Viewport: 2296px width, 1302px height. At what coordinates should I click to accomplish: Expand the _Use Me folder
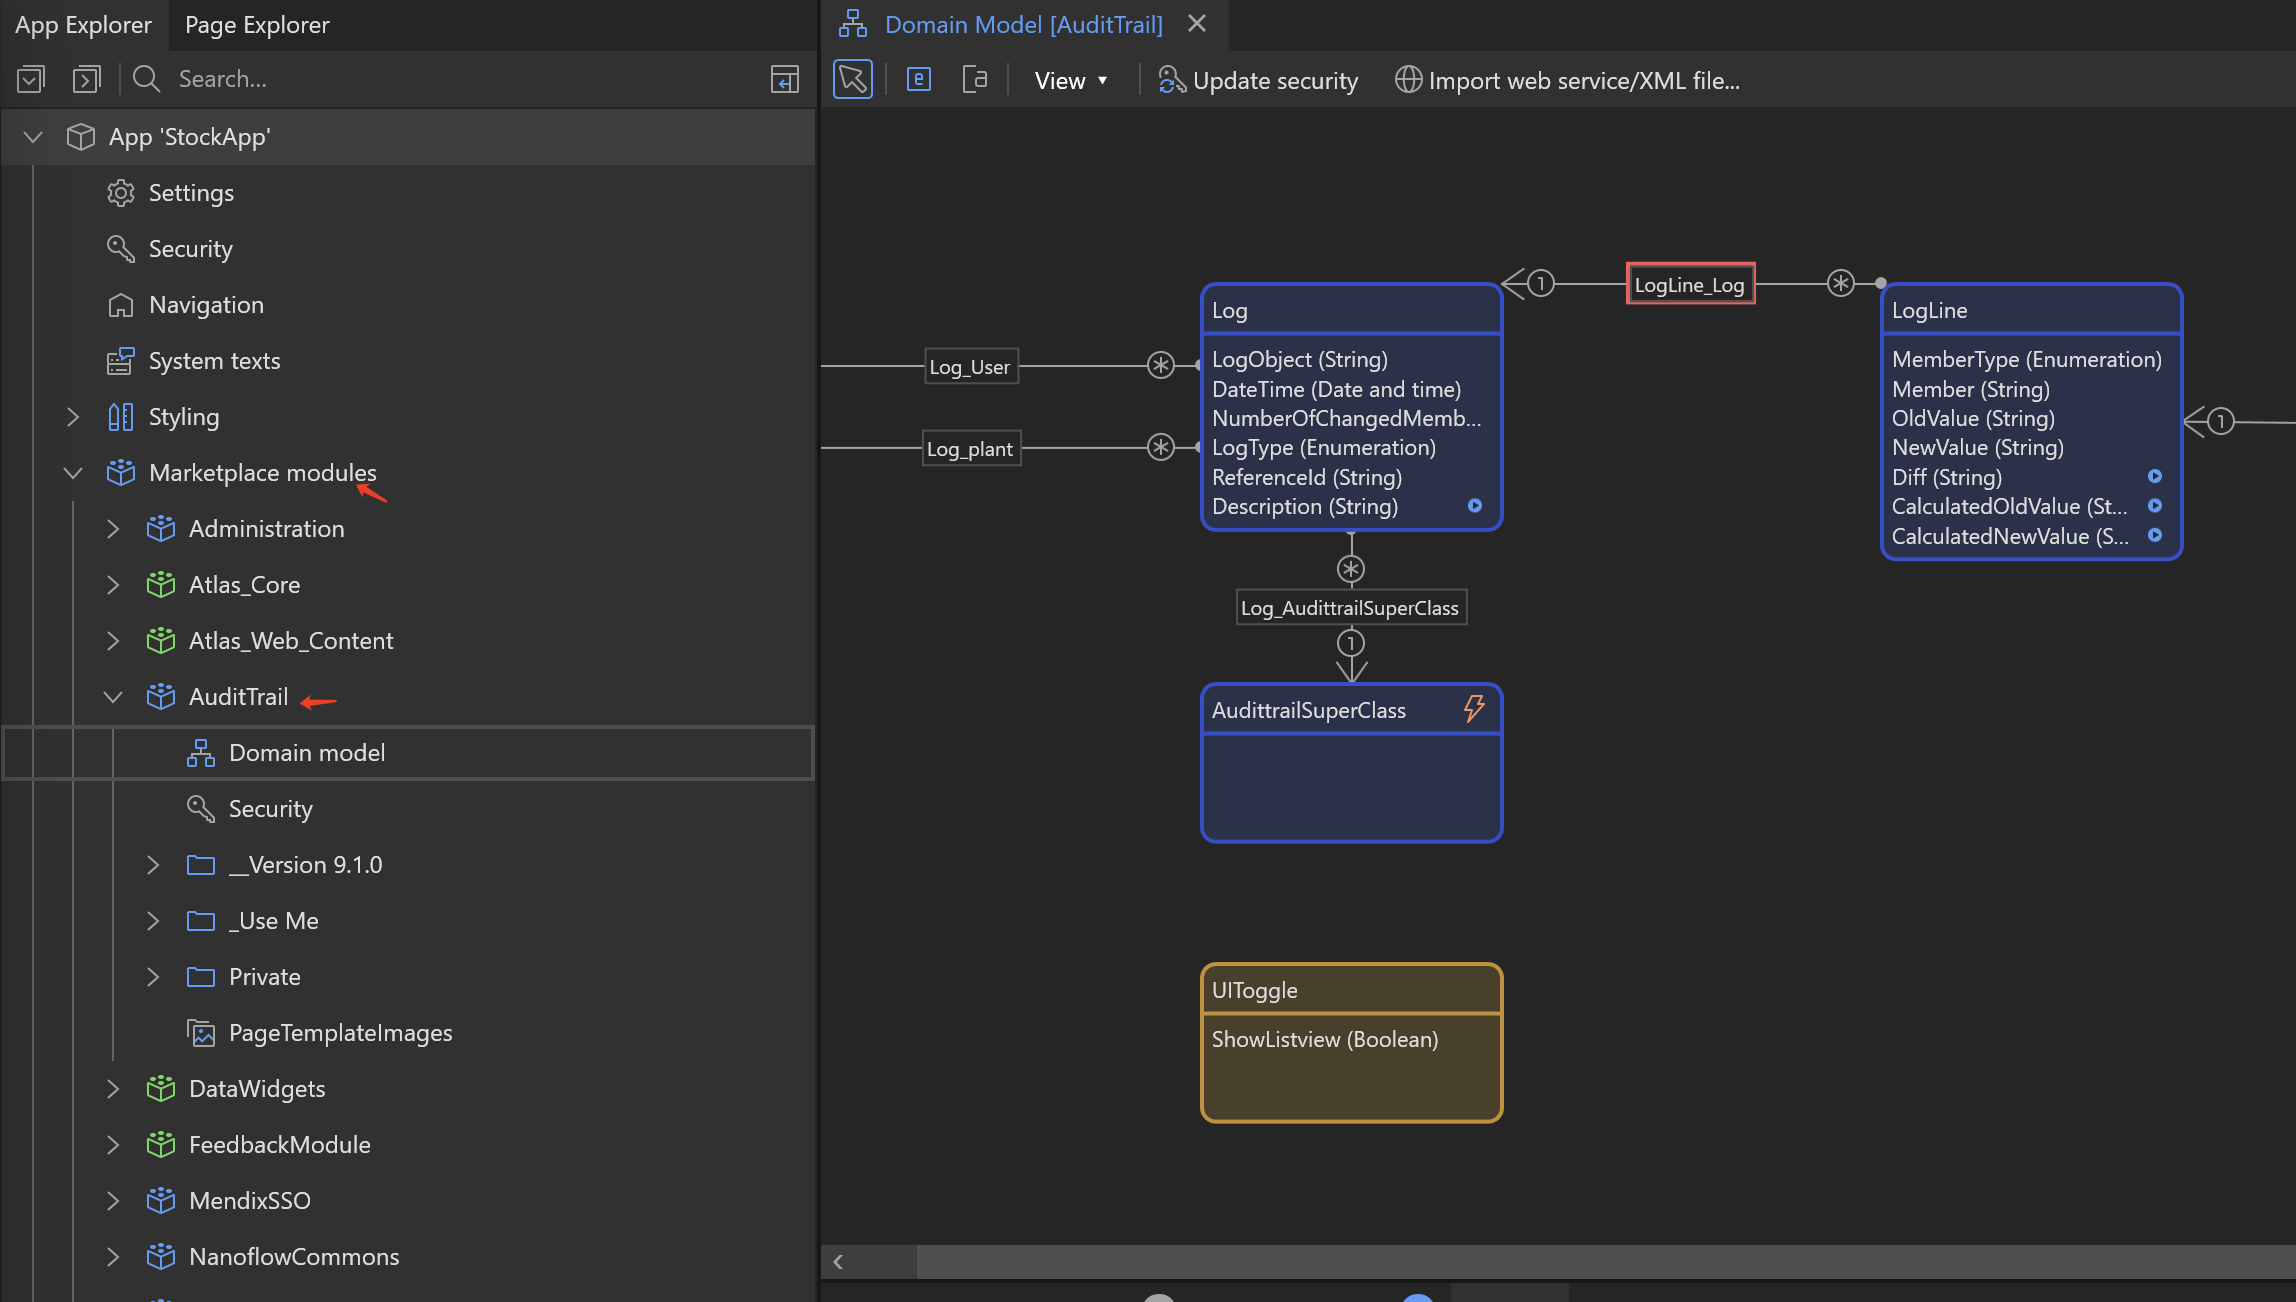153,921
